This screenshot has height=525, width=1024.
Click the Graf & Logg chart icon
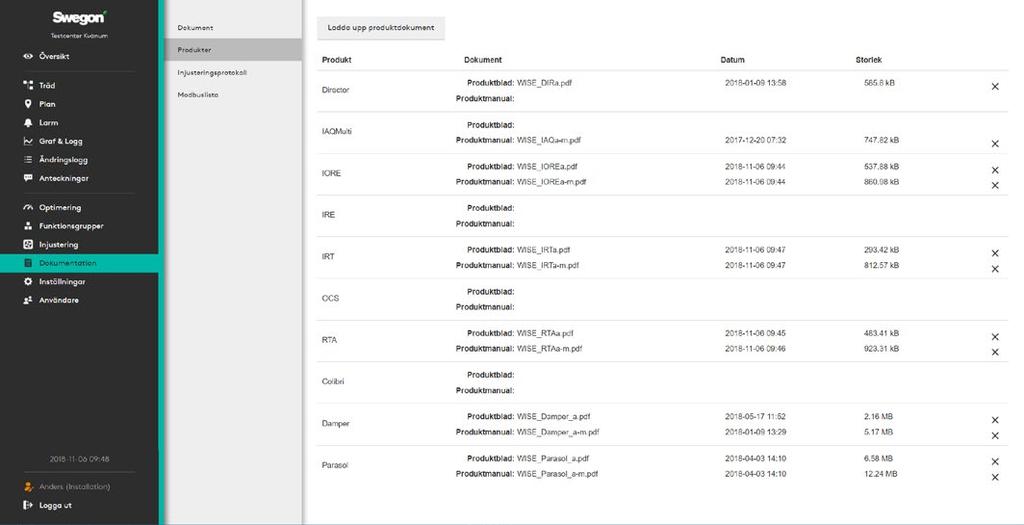[x=28, y=141]
